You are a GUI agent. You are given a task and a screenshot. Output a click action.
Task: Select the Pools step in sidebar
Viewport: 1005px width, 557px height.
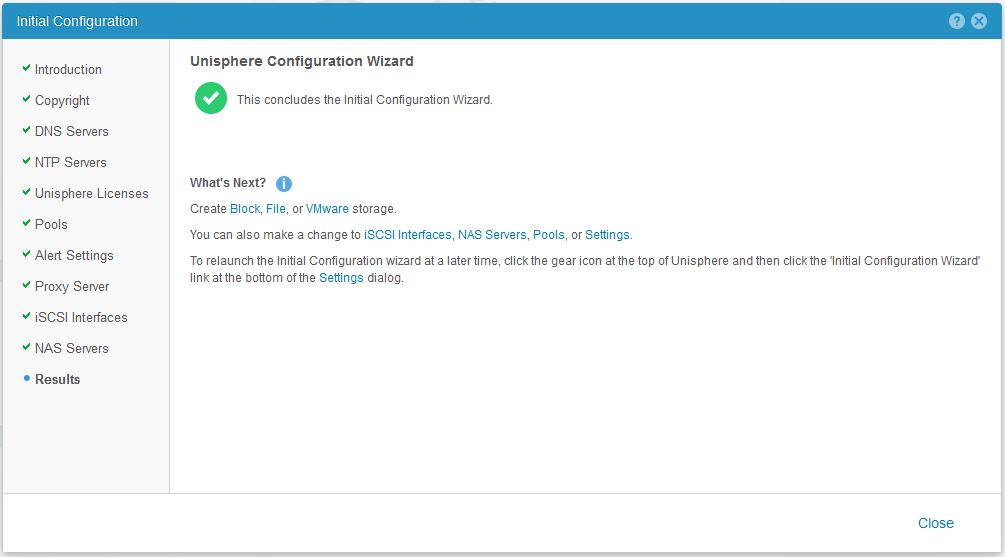(51, 224)
